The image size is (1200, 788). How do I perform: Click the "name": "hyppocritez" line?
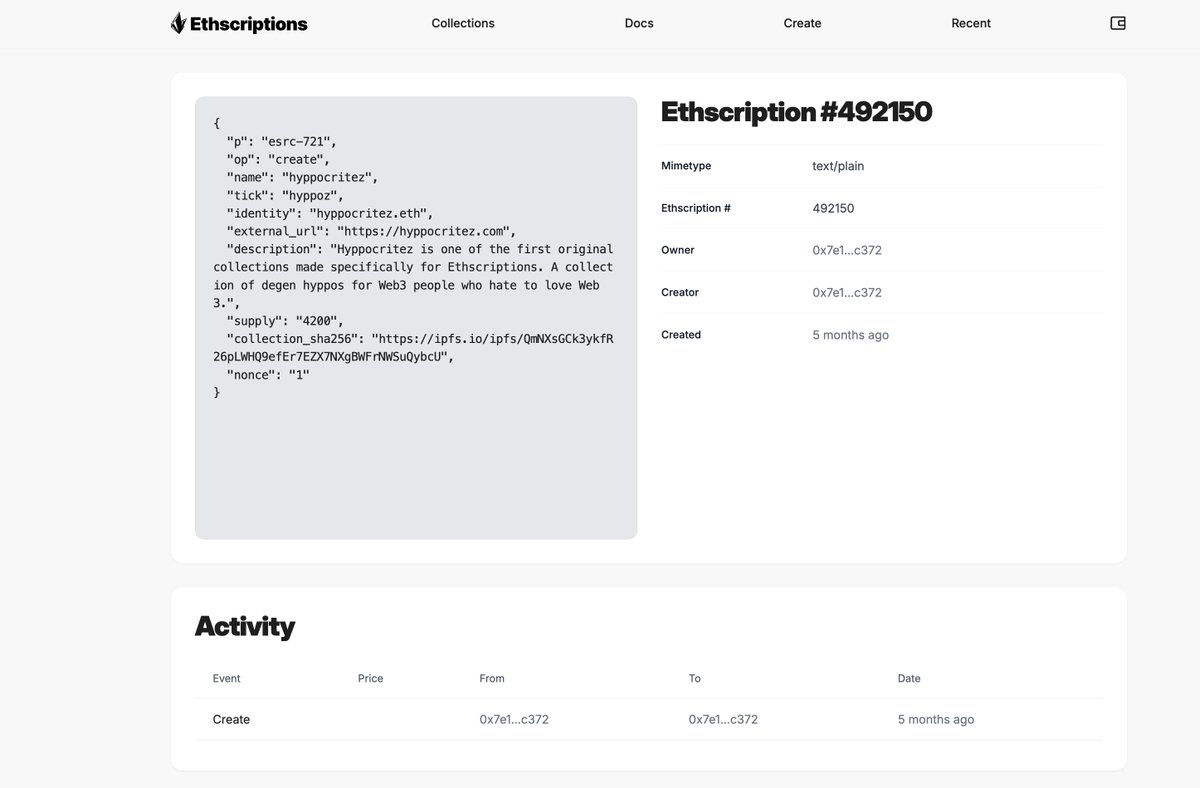[x=302, y=177]
